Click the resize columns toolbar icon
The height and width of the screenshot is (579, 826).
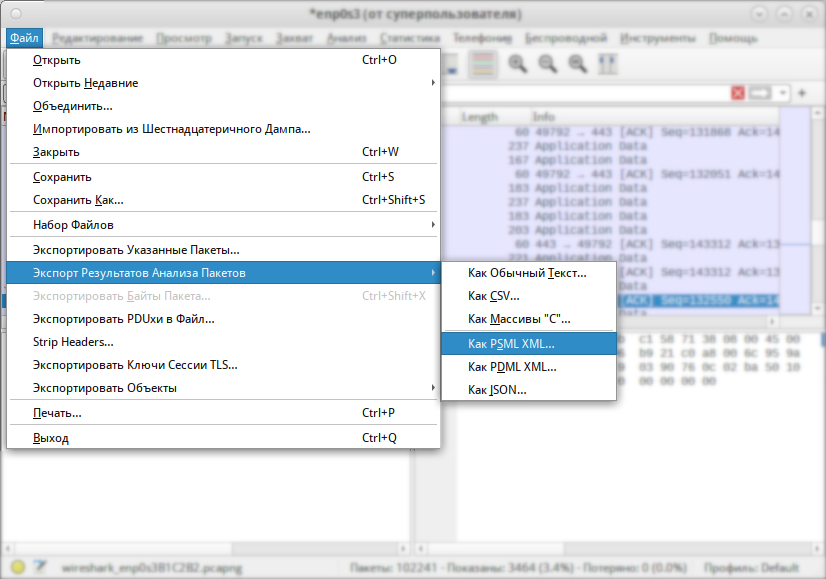(x=607, y=64)
